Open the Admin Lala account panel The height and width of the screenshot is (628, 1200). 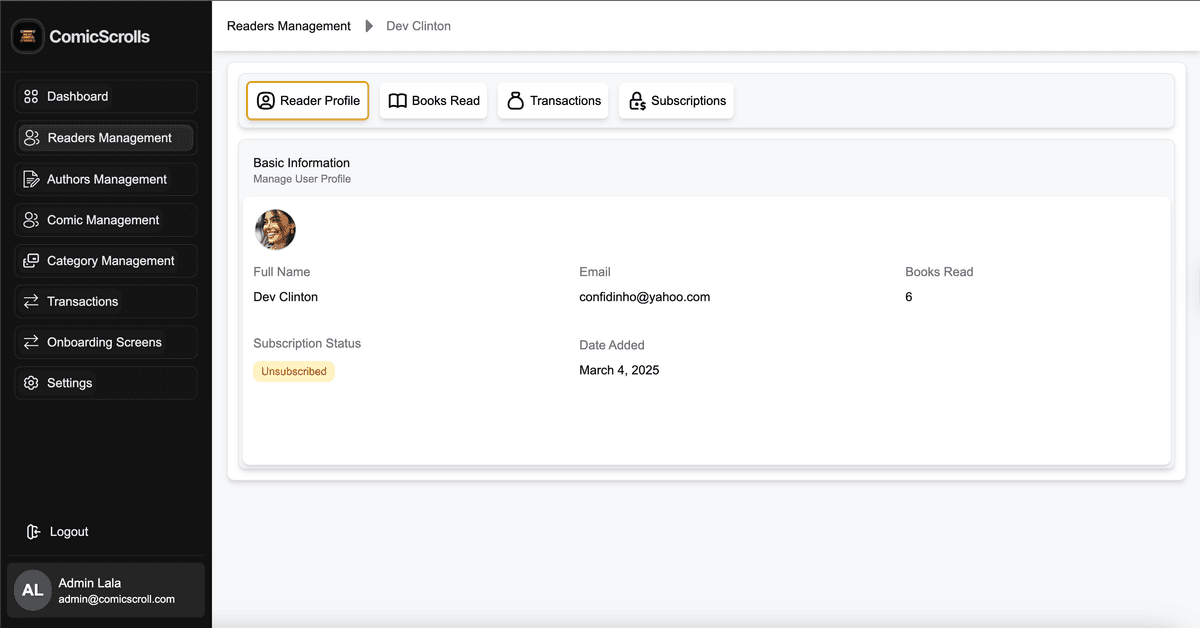(x=105, y=590)
